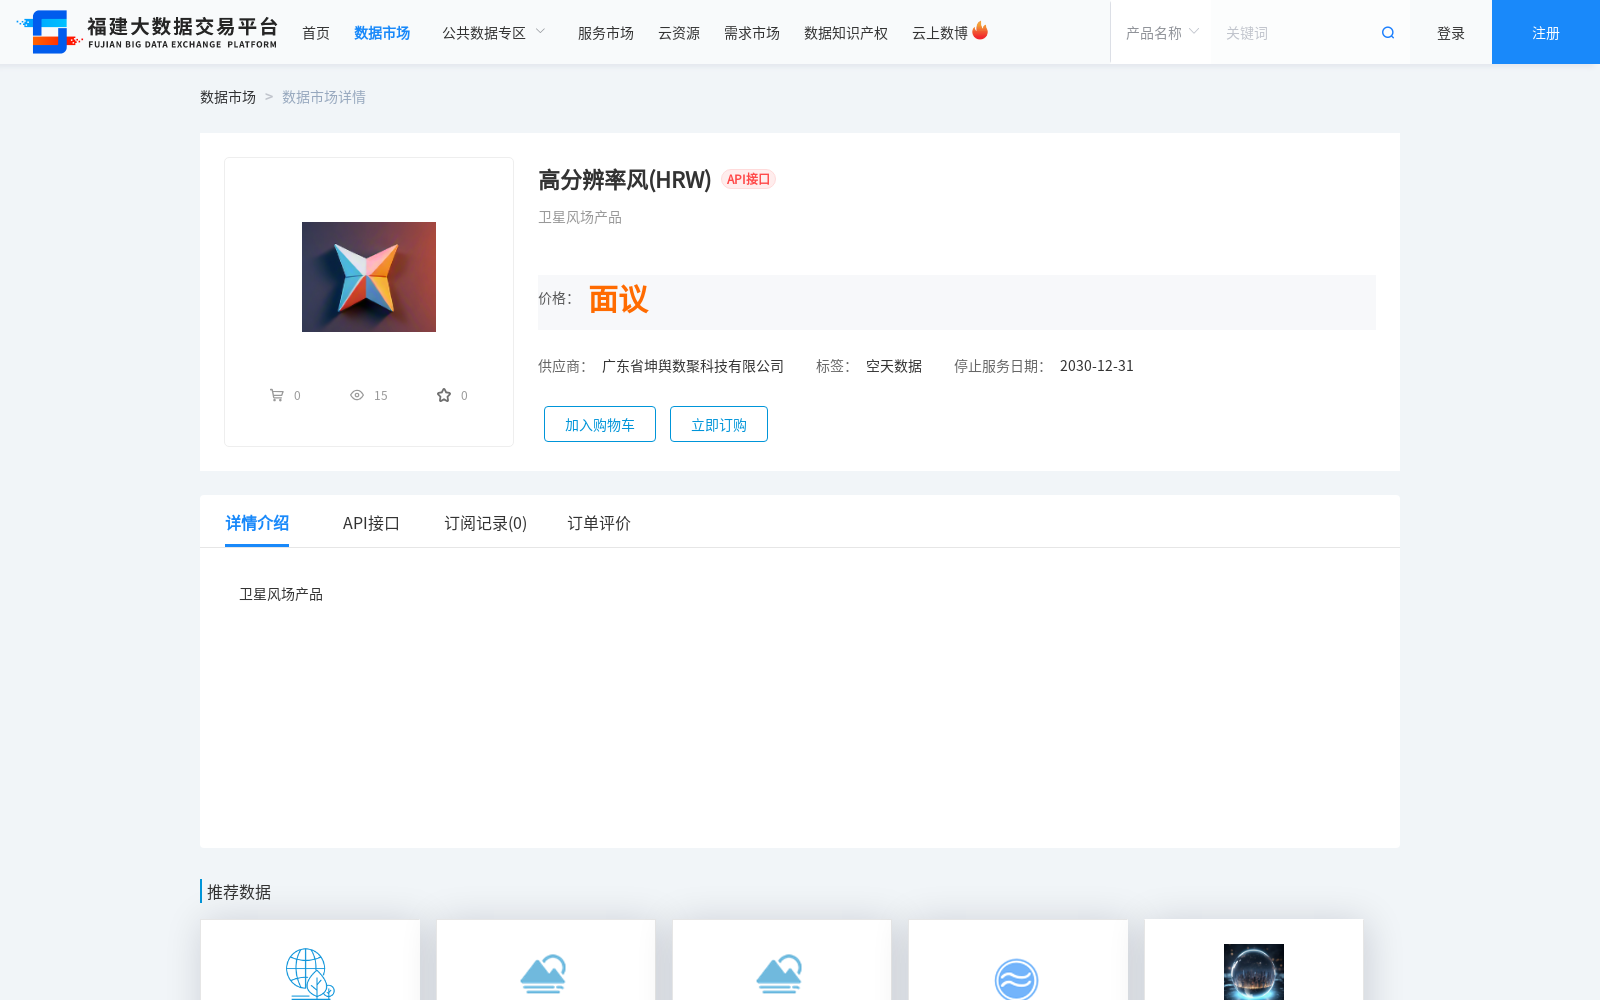Click the star favorite icon
The image size is (1600, 1000).
pos(444,395)
